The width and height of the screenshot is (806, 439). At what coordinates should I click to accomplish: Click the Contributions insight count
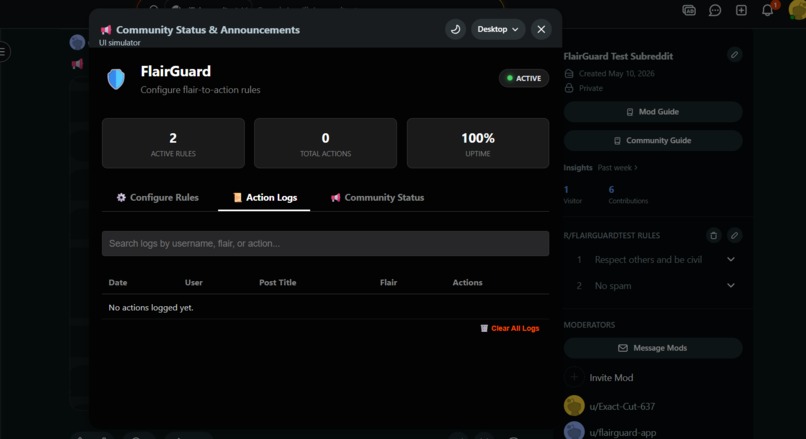pyautogui.click(x=611, y=190)
